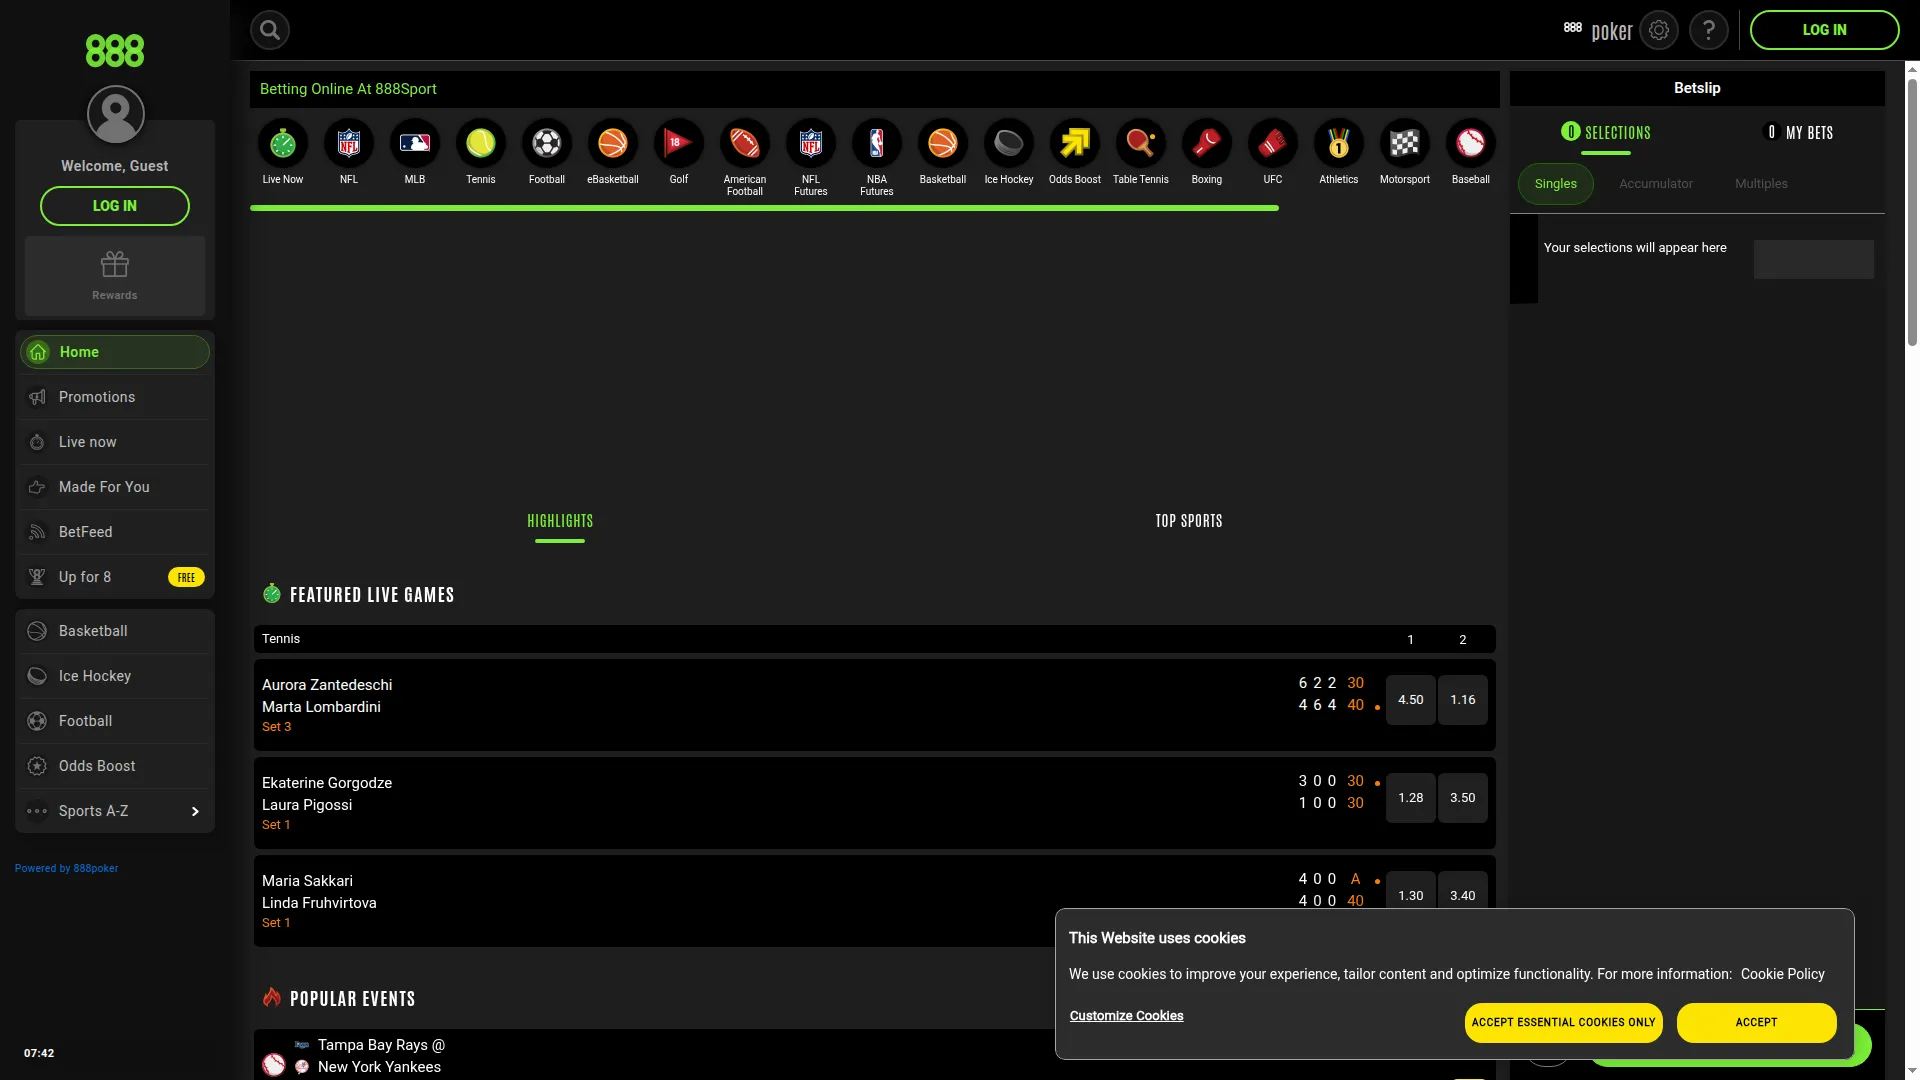Select Multiples bet type
The width and height of the screenshot is (1920, 1080).
point(1761,184)
